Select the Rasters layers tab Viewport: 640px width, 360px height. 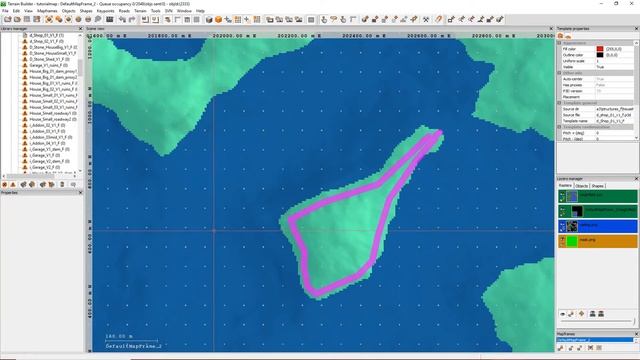[565, 186]
